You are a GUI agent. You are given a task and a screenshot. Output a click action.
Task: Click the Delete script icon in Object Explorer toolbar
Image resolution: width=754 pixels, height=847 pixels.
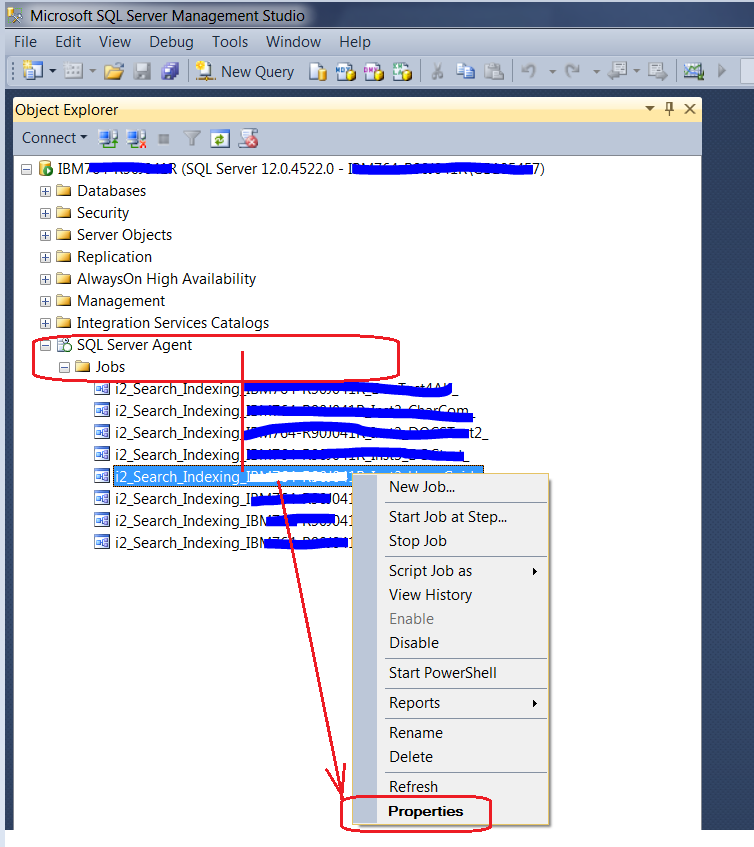point(248,138)
